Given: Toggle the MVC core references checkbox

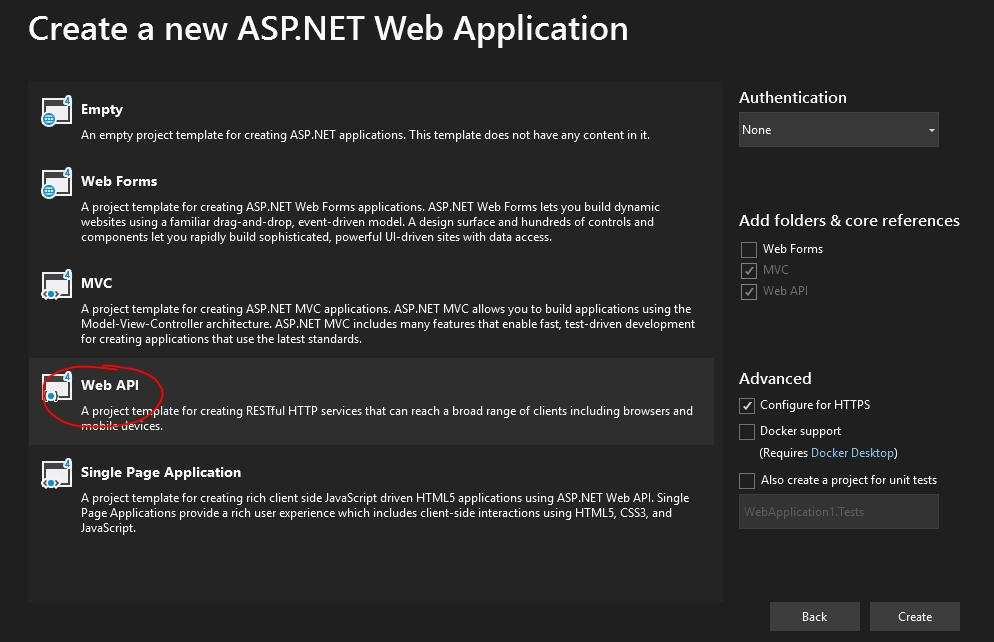Looking at the screenshot, I should click(x=749, y=271).
